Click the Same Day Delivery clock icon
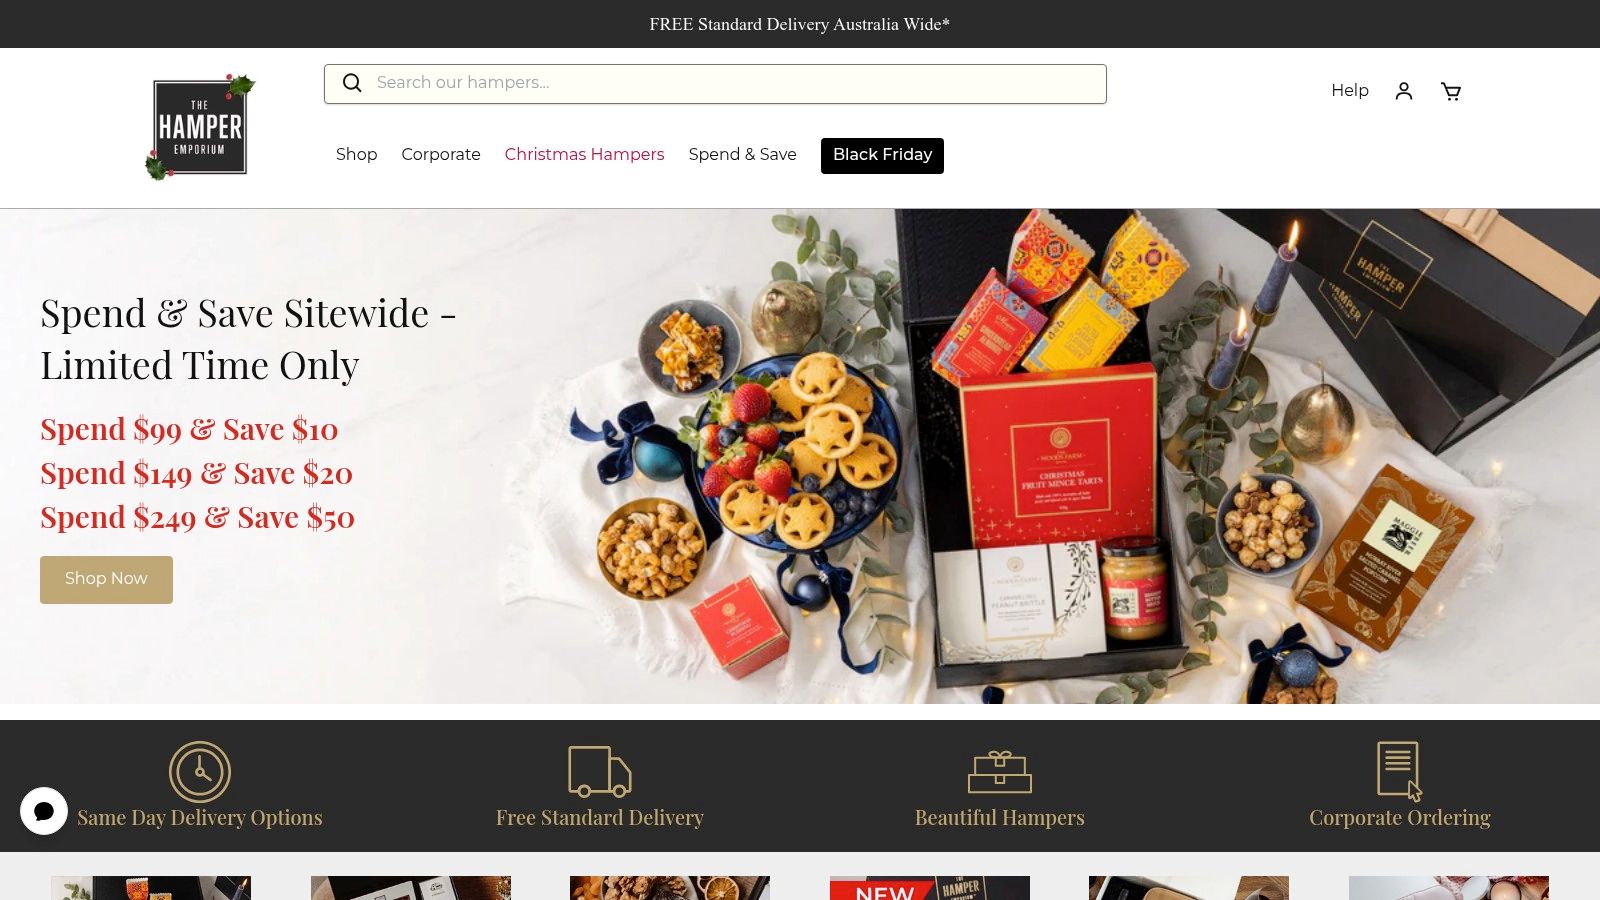 200,771
